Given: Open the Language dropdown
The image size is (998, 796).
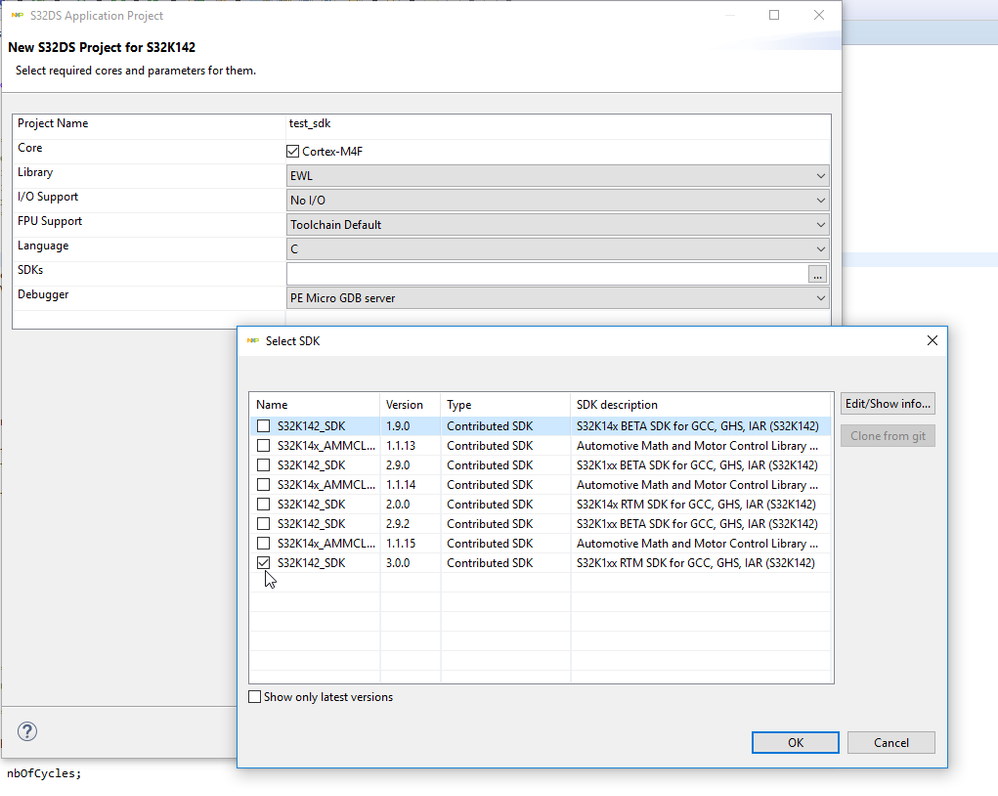Looking at the screenshot, I should click(558, 249).
